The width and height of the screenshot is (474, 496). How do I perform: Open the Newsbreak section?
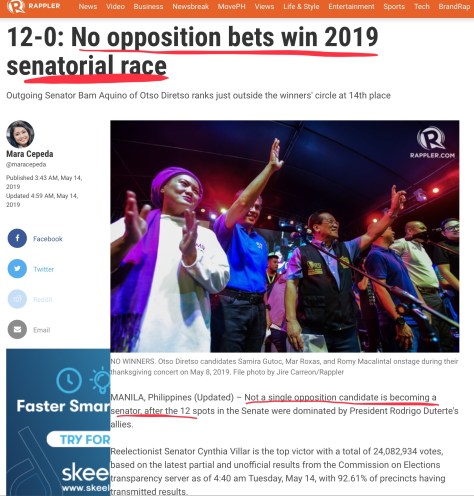(190, 6)
